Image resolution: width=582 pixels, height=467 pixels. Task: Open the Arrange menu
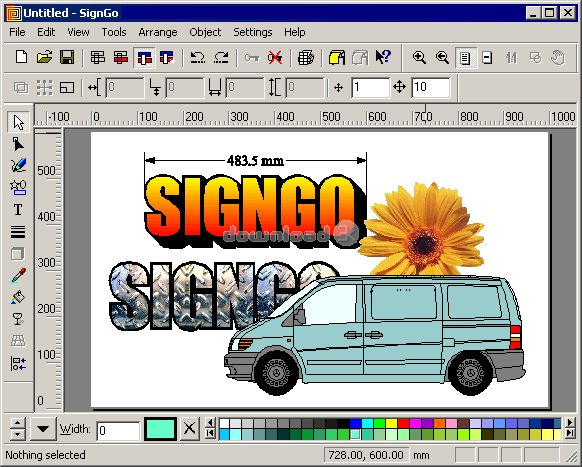click(x=158, y=32)
